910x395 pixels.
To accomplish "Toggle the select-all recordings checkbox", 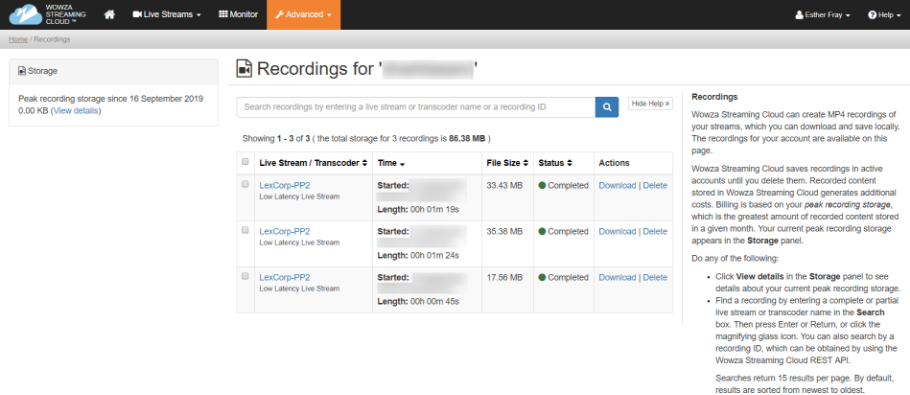I will pos(245,162).
